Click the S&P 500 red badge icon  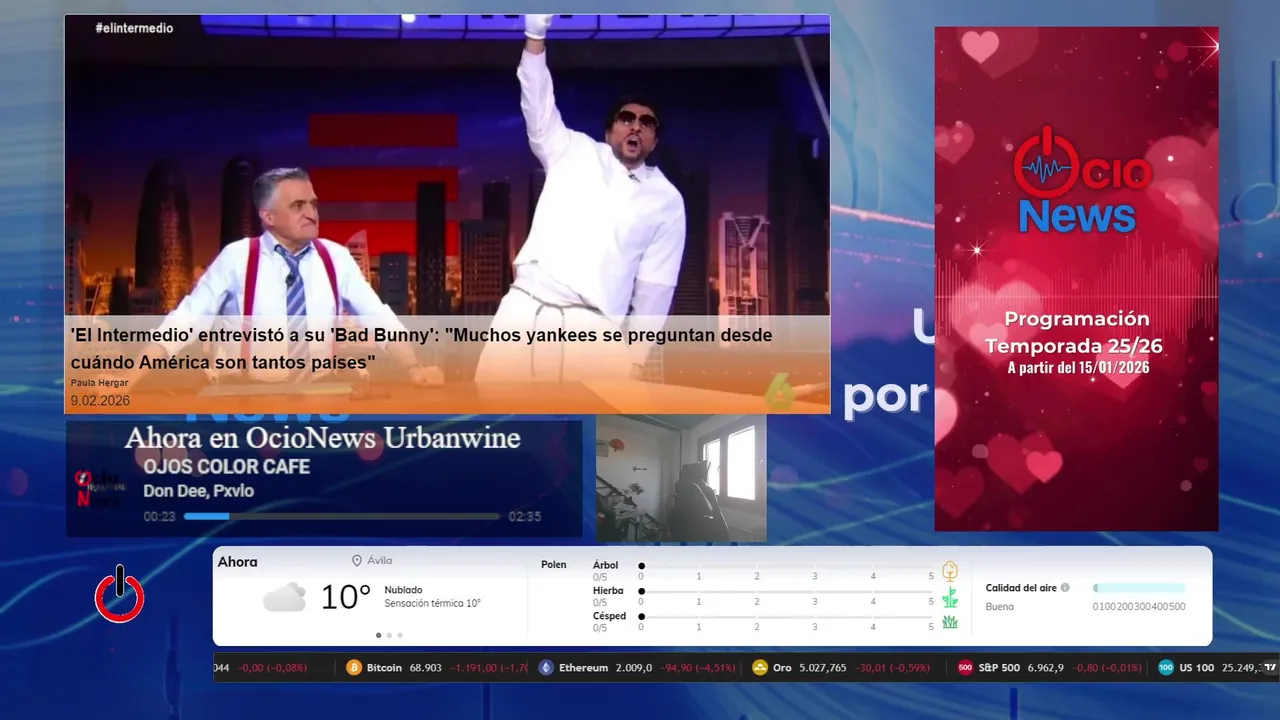(965, 667)
